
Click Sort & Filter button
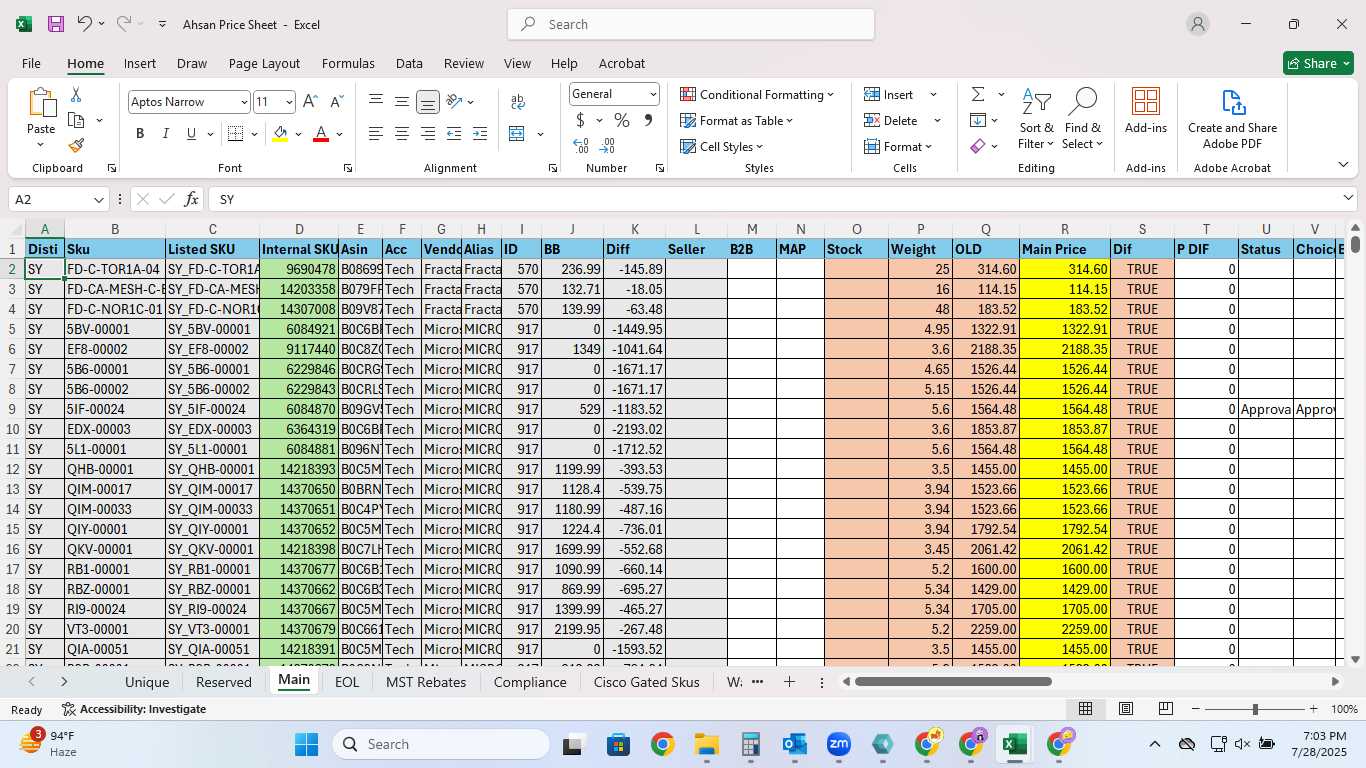point(1036,118)
